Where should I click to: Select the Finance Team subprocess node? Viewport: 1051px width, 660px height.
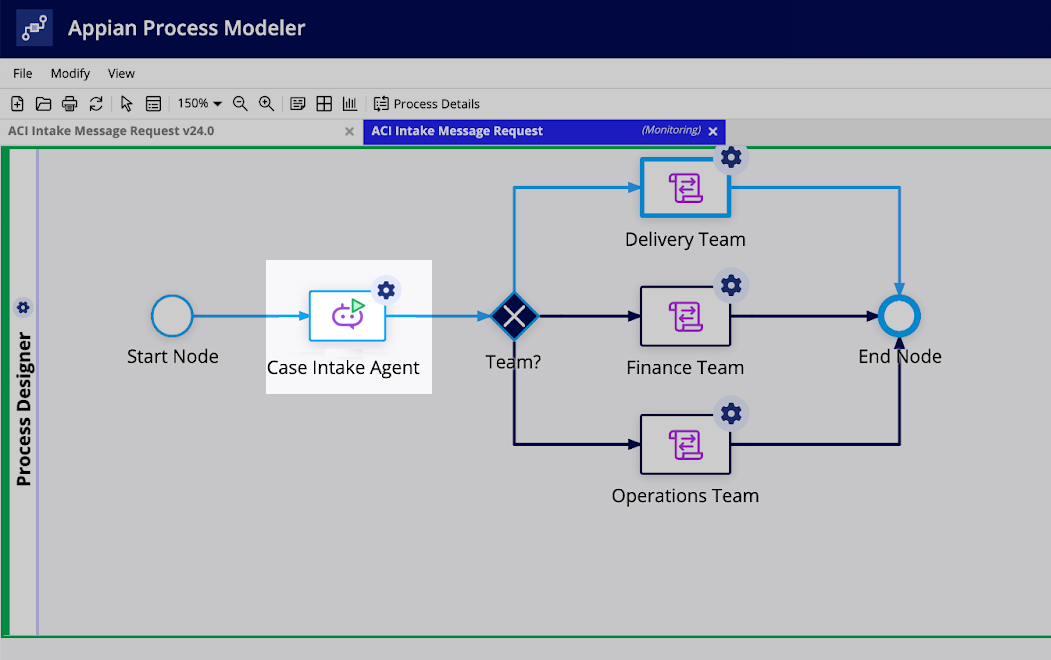point(685,316)
